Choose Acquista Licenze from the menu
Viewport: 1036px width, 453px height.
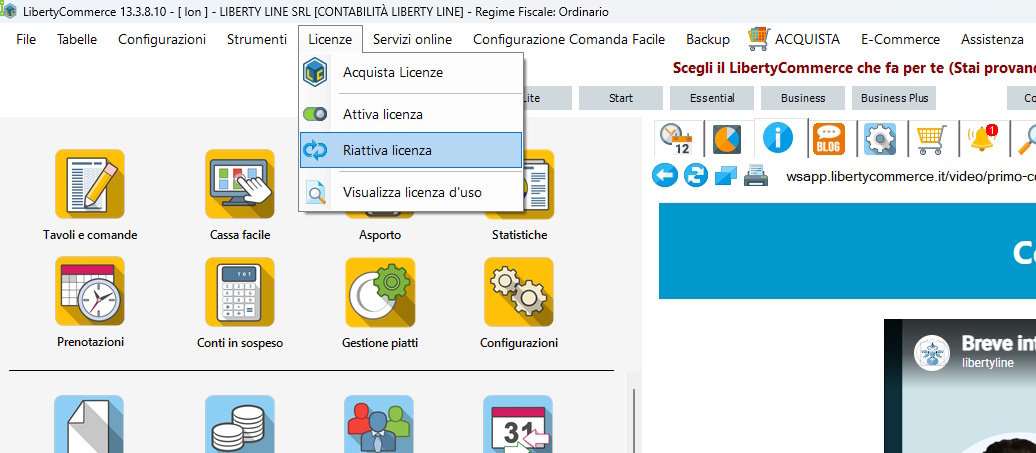pyautogui.click(x=410, y=73)
